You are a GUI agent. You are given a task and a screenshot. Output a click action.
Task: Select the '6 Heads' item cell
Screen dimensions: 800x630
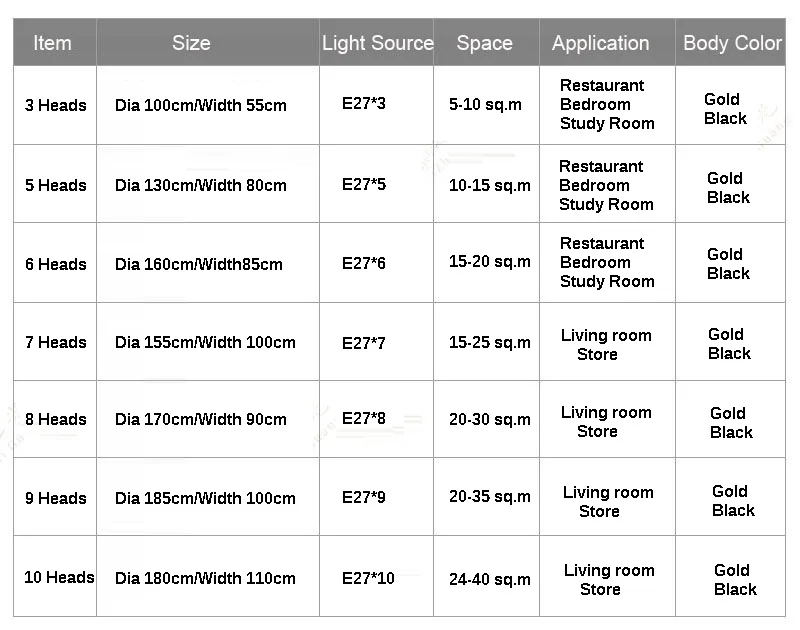point(55,263)
